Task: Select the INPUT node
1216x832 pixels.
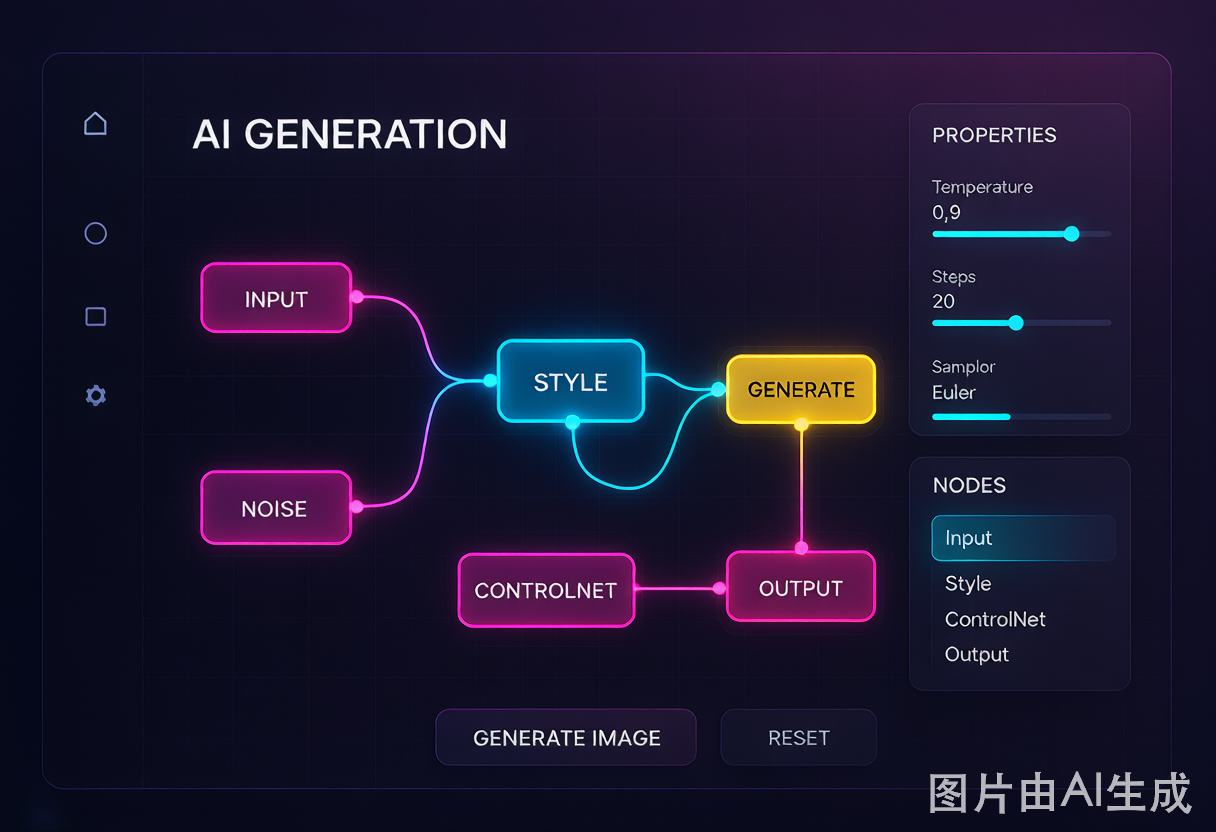Action: coord(276,298)
